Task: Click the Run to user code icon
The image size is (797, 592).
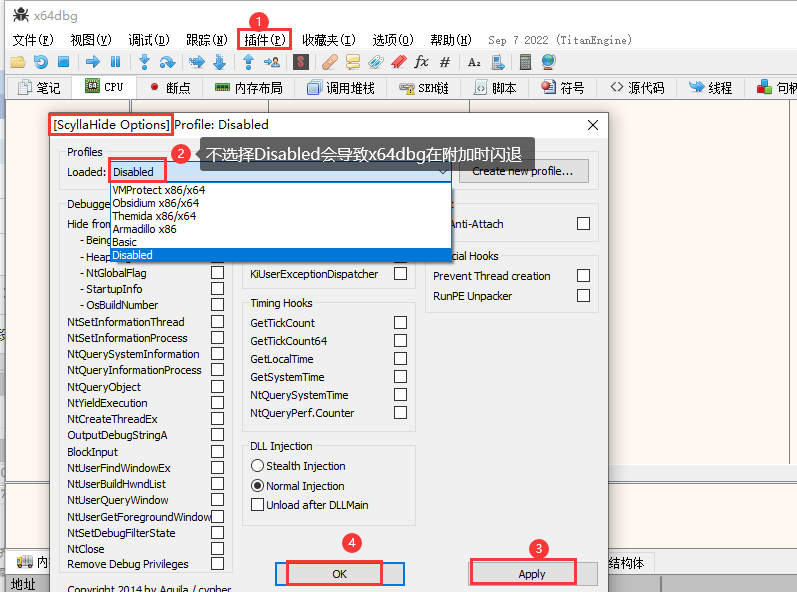Action: pyautogui.click(x=272, y=62)
